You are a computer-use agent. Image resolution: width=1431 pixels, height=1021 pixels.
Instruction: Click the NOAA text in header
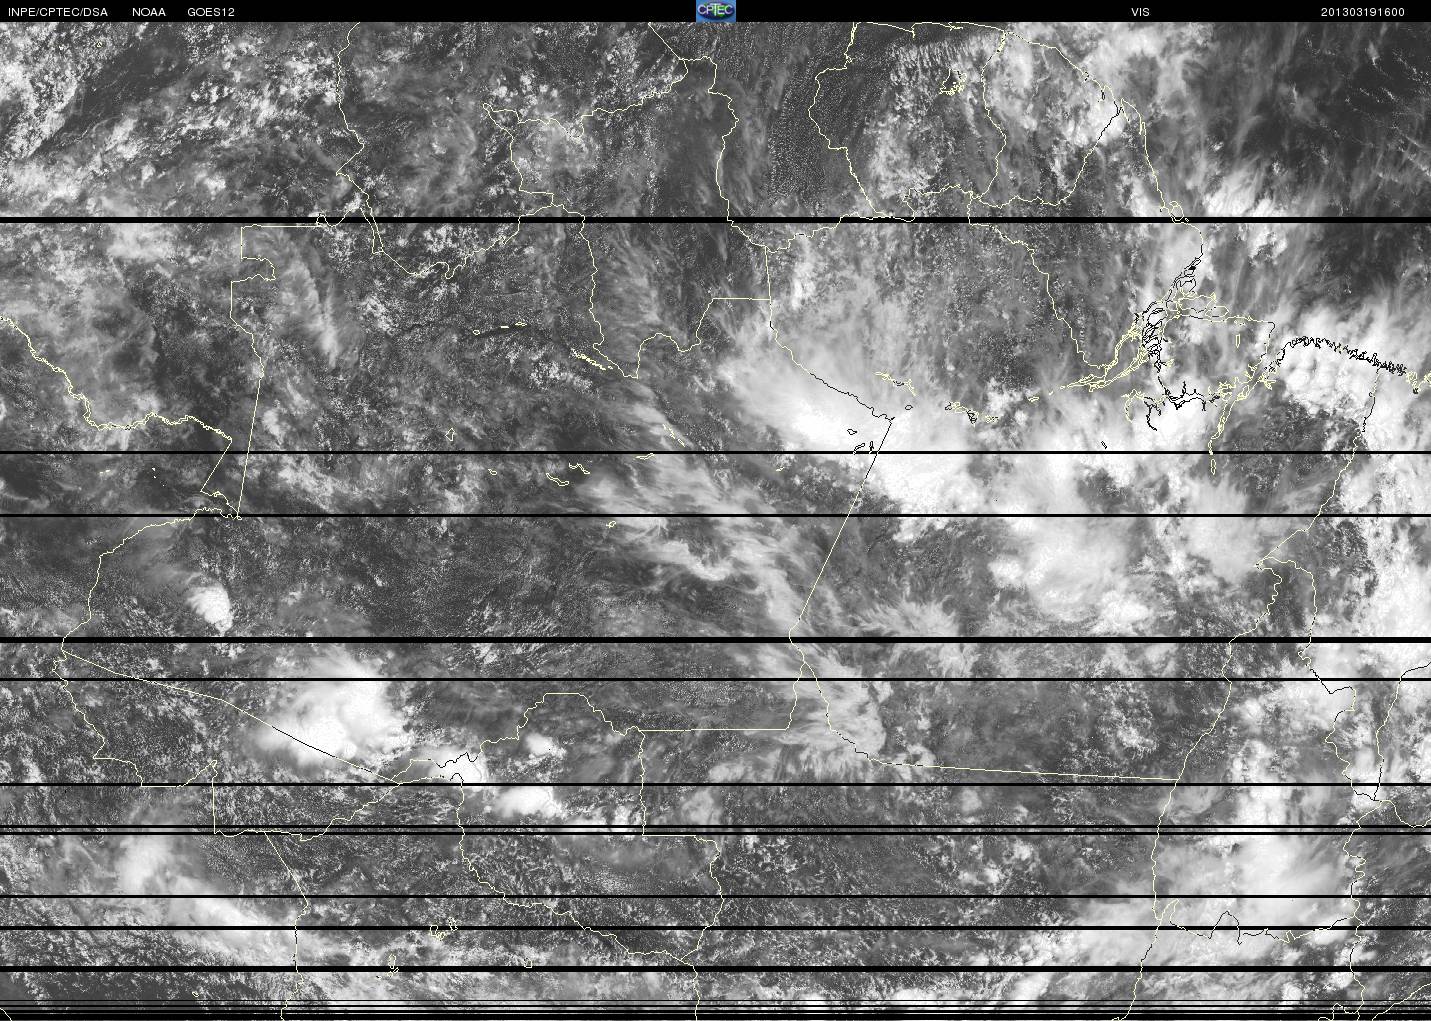[x=149, y=12]
